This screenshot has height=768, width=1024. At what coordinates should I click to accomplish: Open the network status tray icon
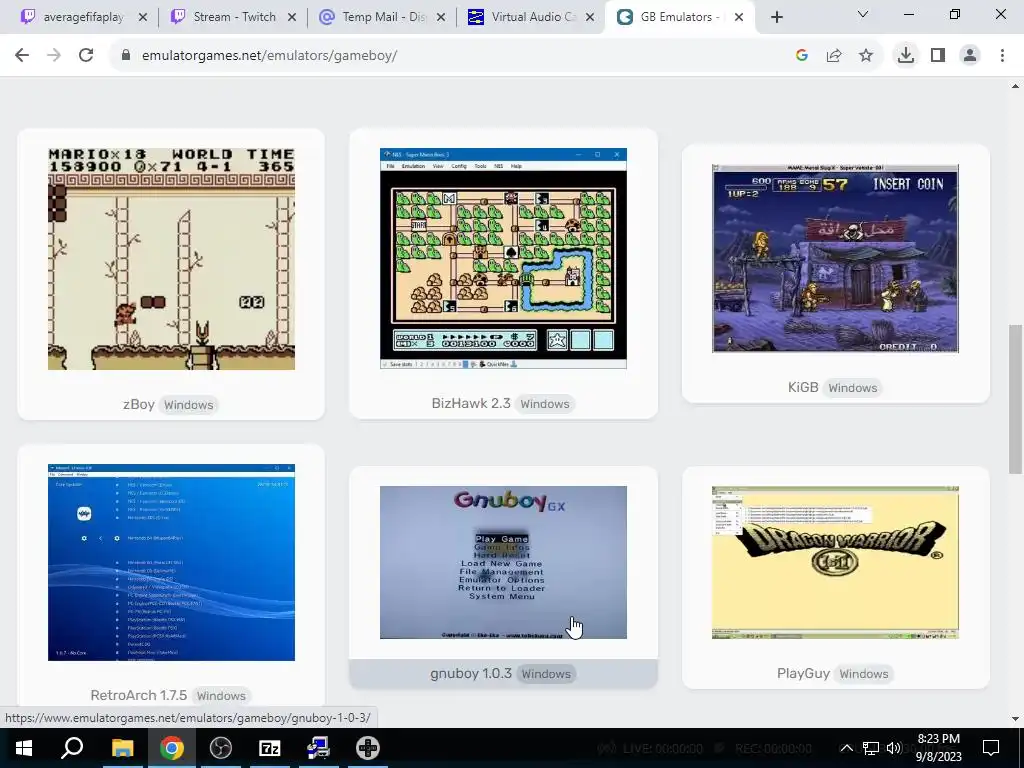871,748
